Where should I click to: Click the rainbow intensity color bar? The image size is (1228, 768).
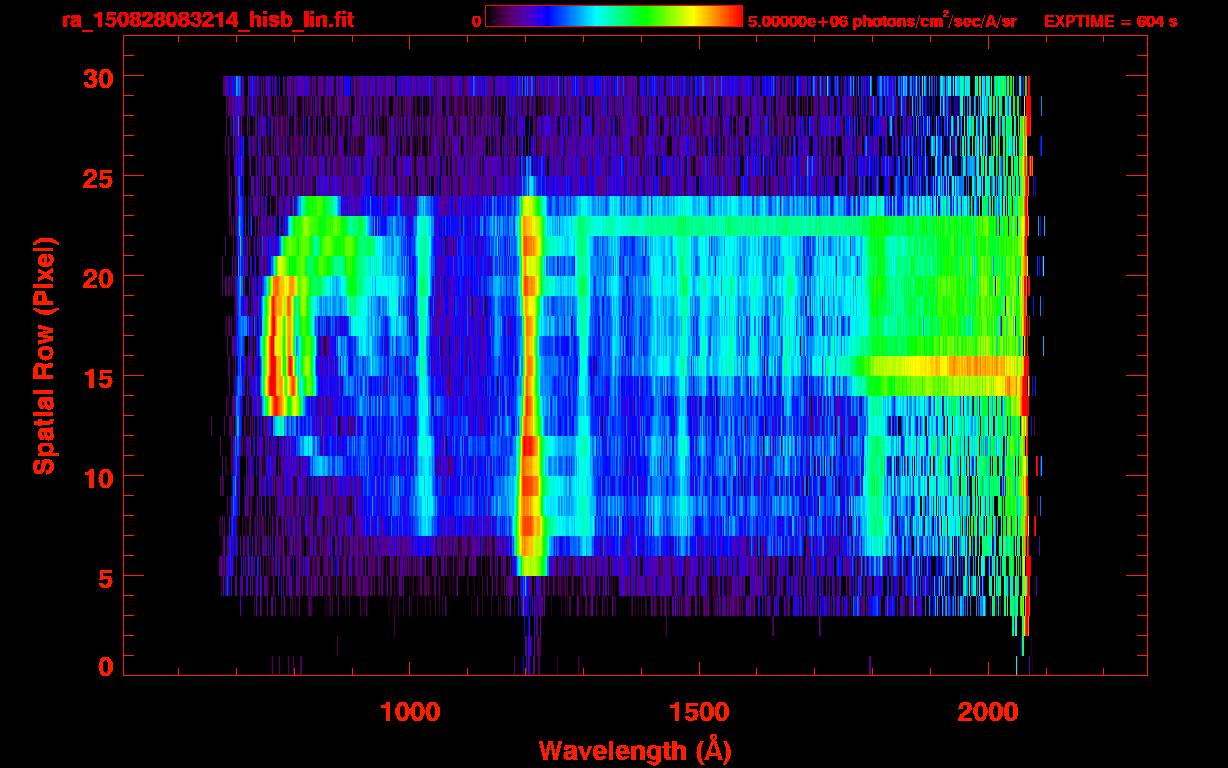(x=613, y=16)
